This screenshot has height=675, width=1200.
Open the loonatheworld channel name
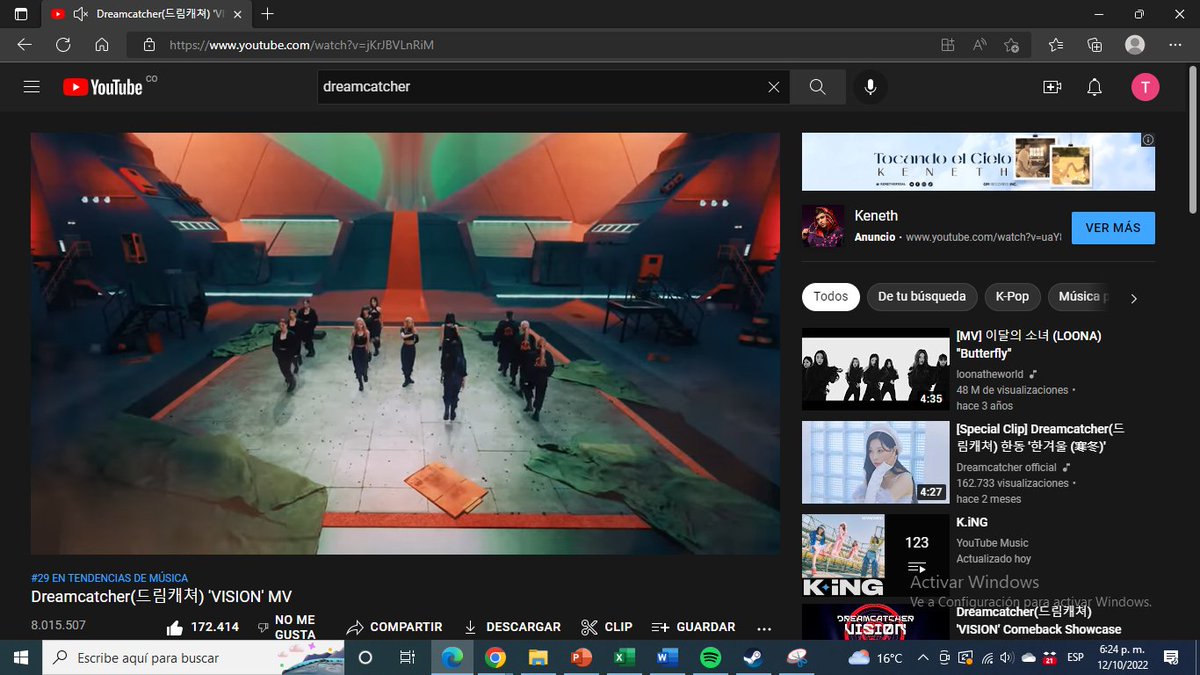pyautogui.click(x=990, y=373)
